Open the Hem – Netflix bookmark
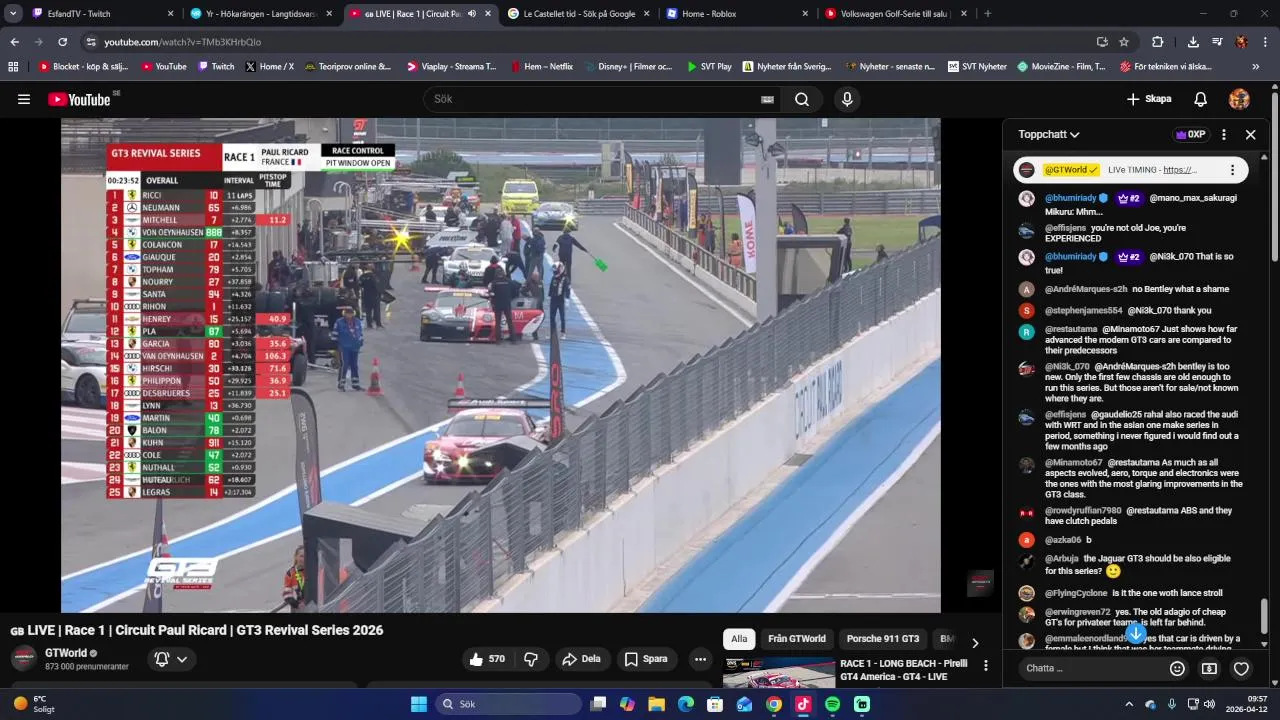Screen dimensions: 1280x720 coord(541,67)
